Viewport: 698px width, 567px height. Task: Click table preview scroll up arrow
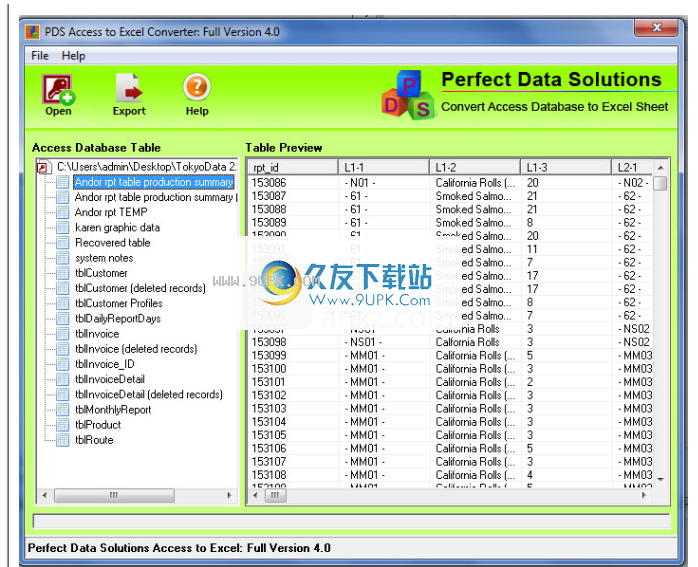click(661, 168)
